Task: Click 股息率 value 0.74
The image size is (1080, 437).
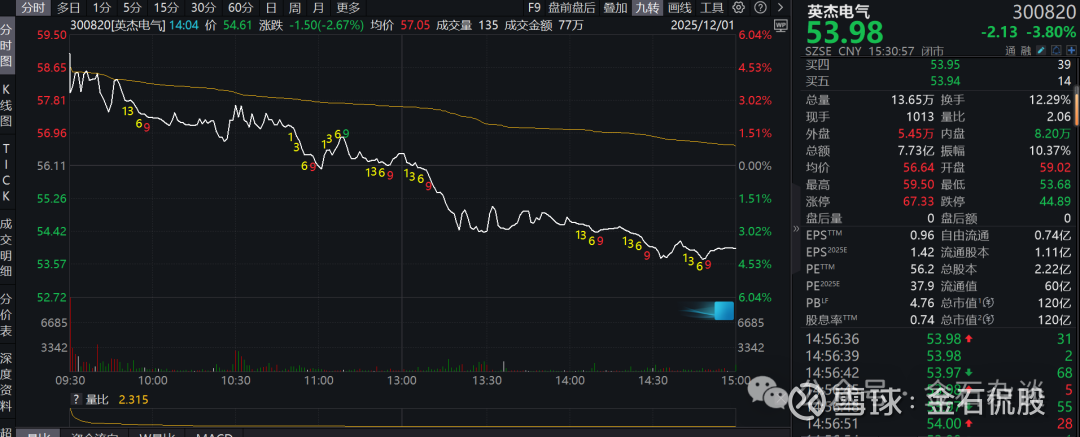Action: pyautogui.click(x=924, y=321)
